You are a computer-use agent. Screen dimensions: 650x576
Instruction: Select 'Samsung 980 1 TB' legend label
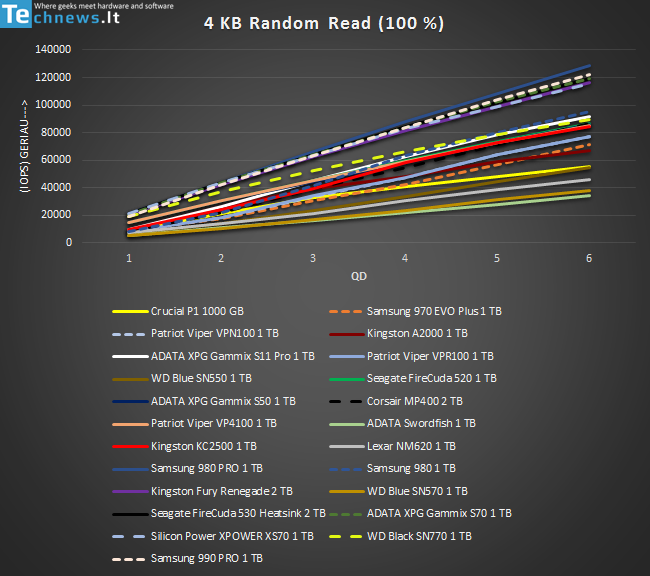coord(411,469)
